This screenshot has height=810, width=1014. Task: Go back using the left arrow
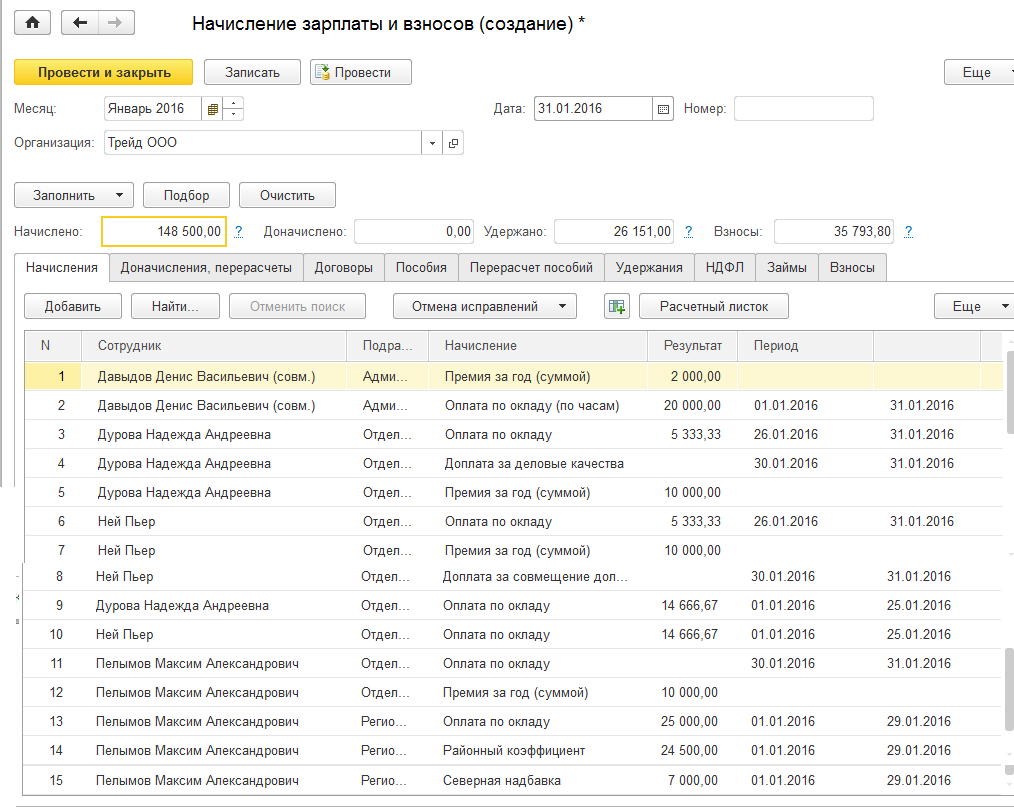[82, 23]
